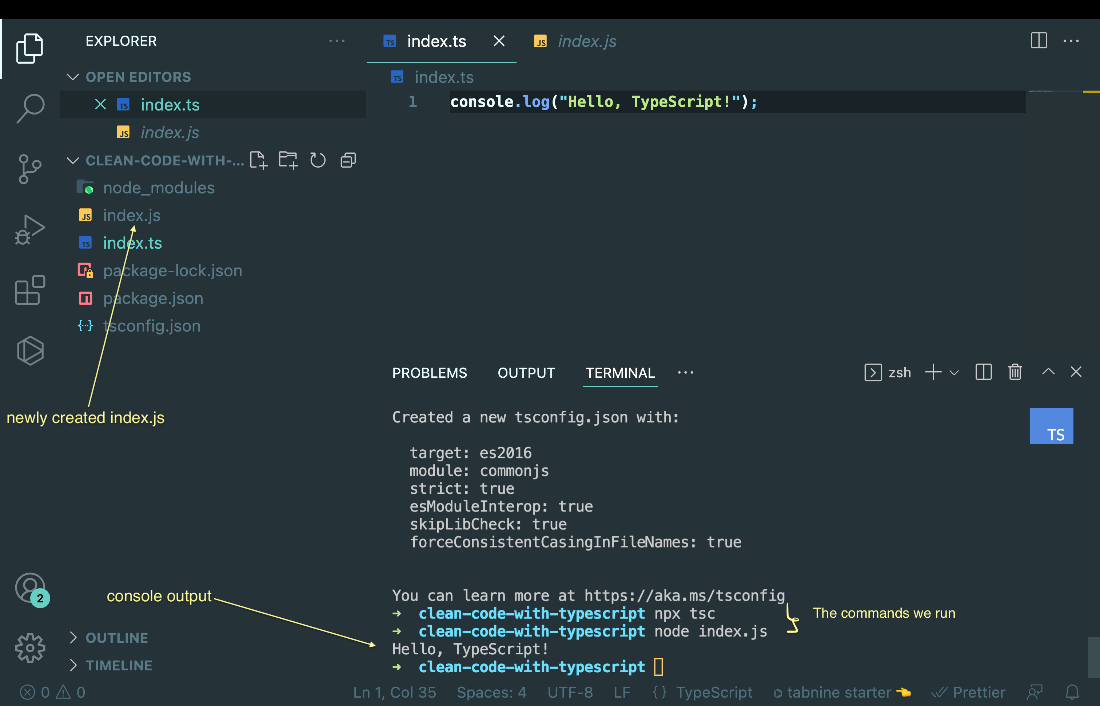
Task: Switch to the Problems tab
Action: (429, 373)
